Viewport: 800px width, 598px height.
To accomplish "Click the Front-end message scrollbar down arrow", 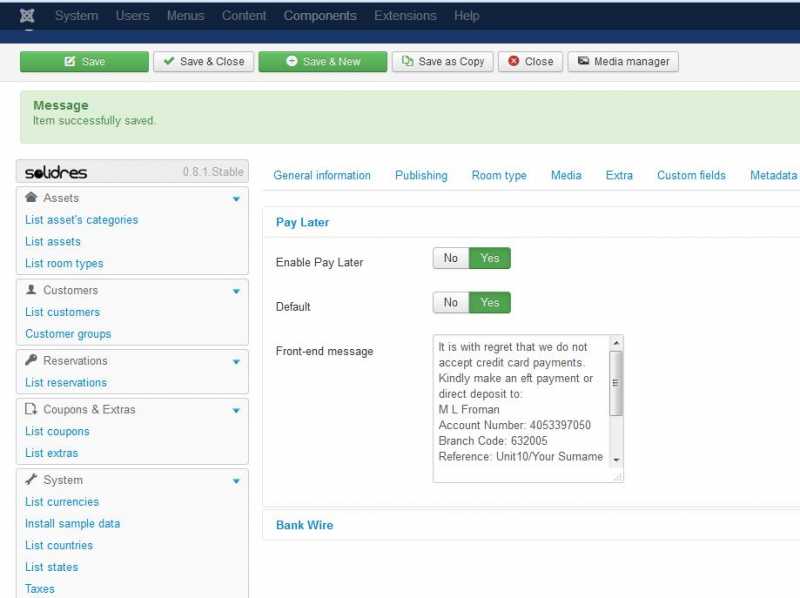I will point(616,459).
